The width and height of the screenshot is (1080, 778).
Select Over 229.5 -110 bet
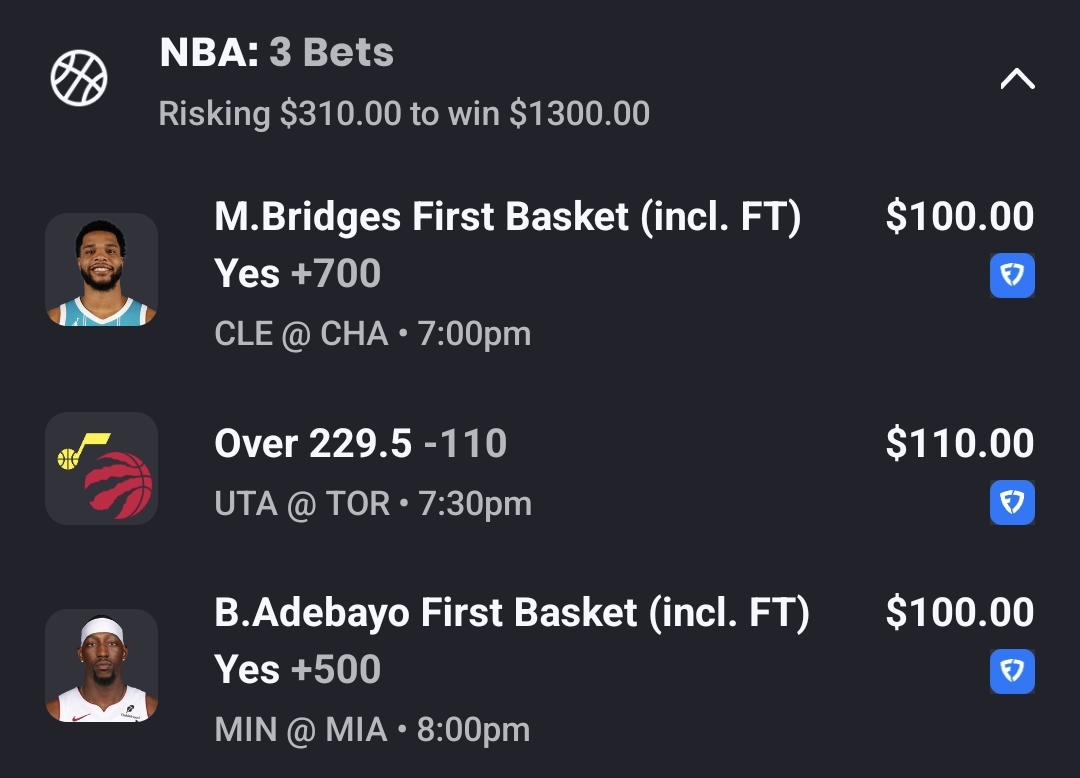coord(360,444)
